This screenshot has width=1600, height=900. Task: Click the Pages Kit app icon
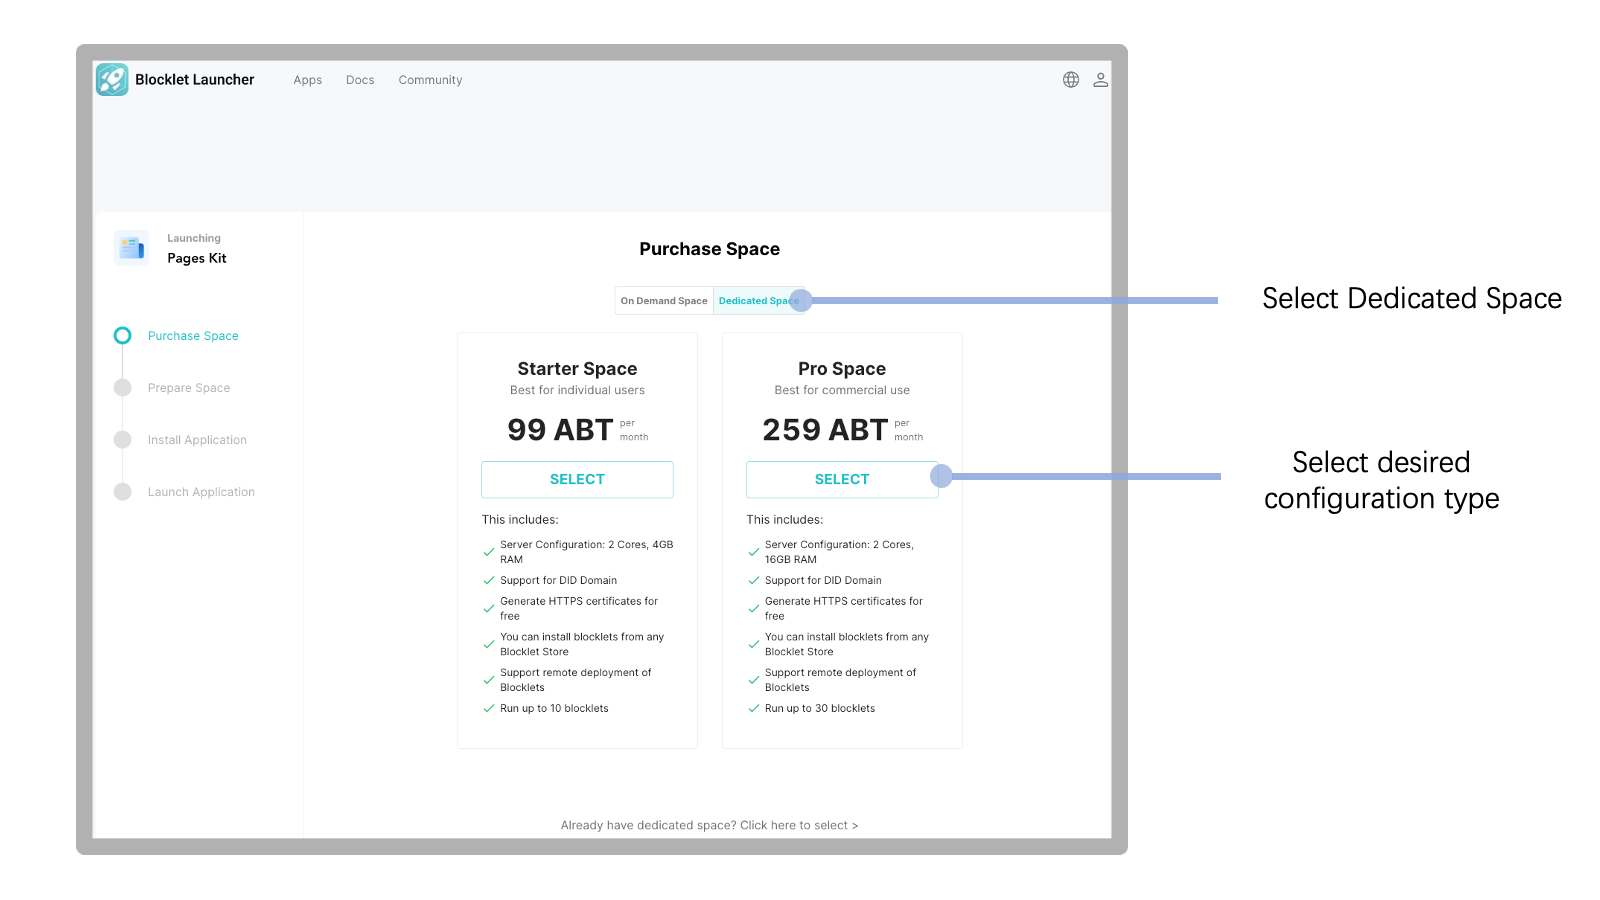tap(131, 248)
